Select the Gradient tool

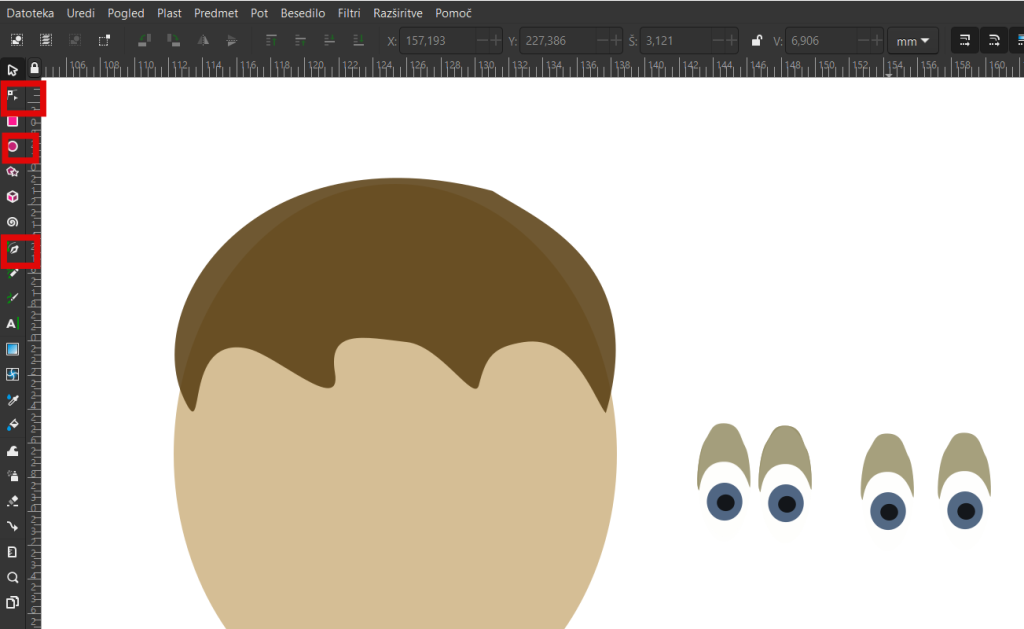(x=12, y=349)
